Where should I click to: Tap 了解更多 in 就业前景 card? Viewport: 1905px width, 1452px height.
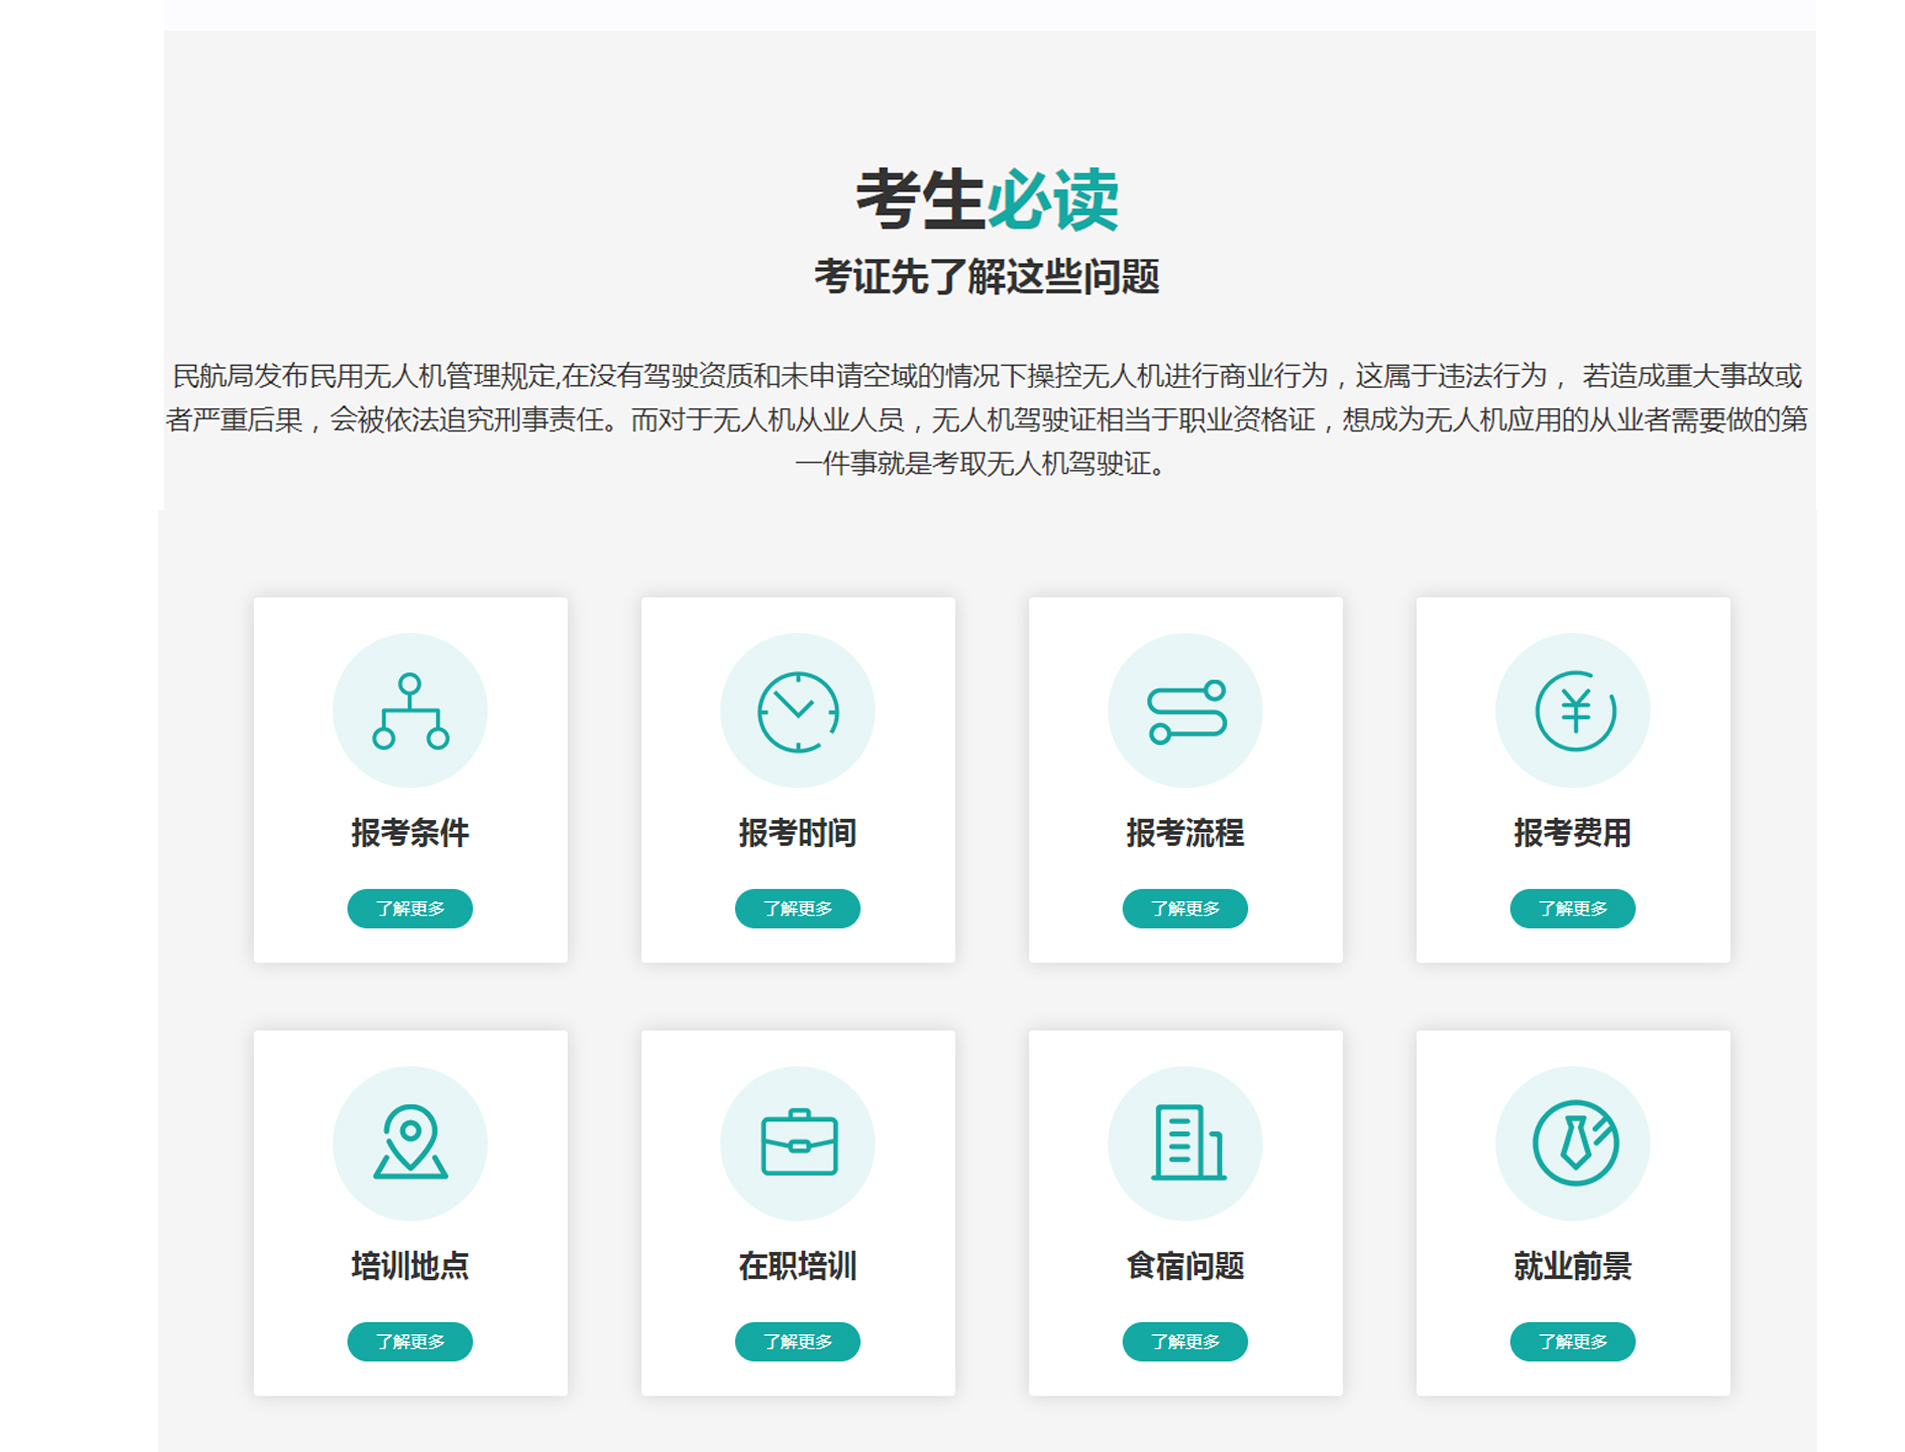coord(1572,1341)
